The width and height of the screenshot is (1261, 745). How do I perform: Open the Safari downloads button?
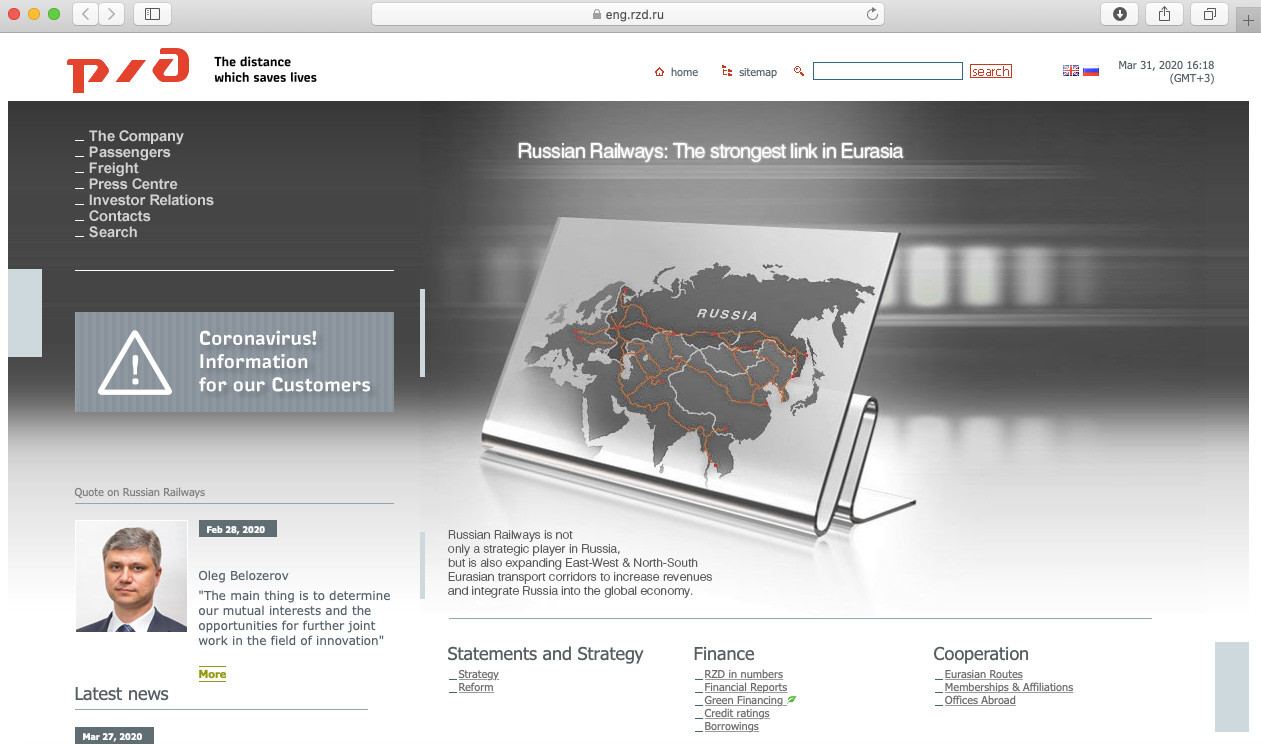pos(1119,14)
